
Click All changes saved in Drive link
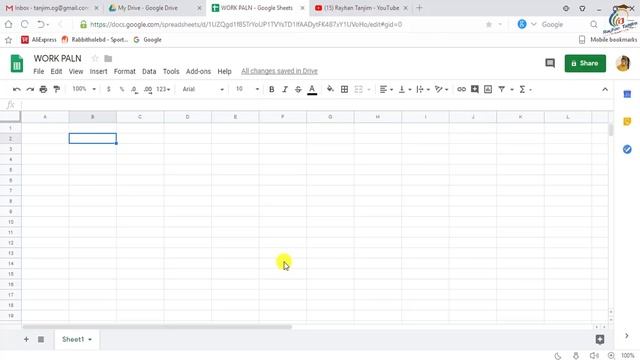(279, 71)
